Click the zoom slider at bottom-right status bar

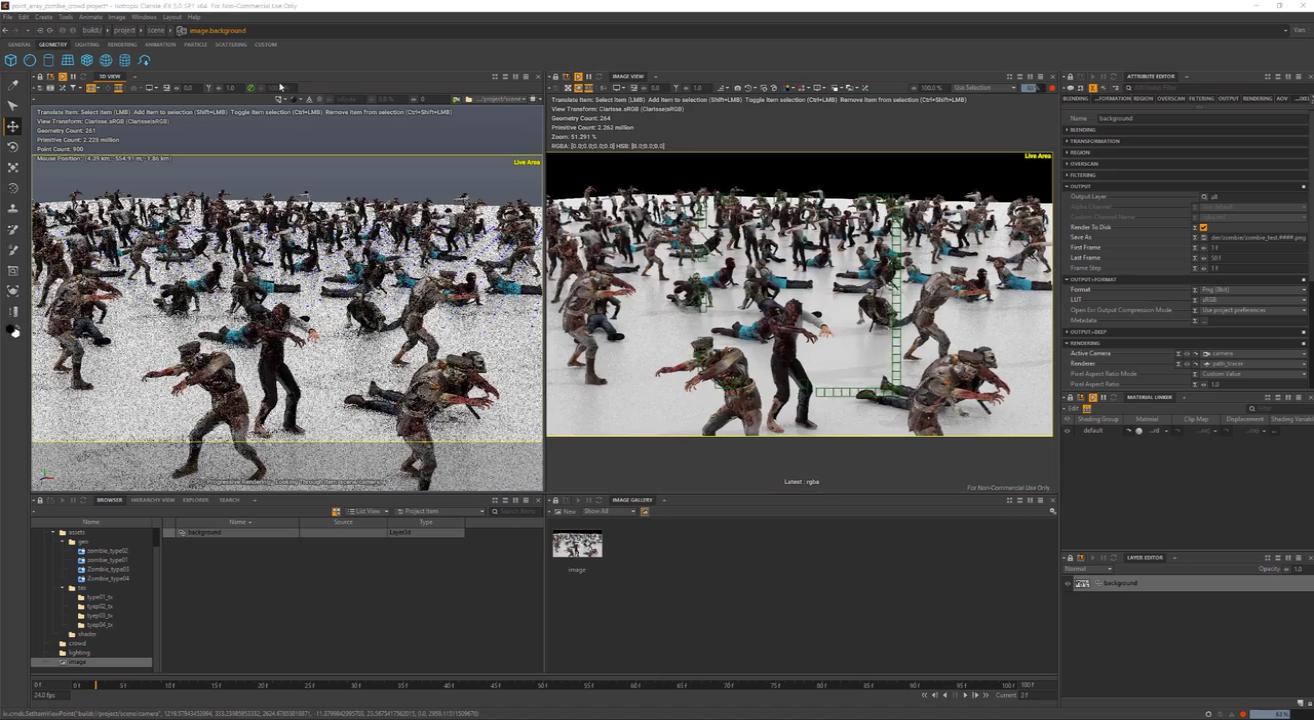point(1271,714)
